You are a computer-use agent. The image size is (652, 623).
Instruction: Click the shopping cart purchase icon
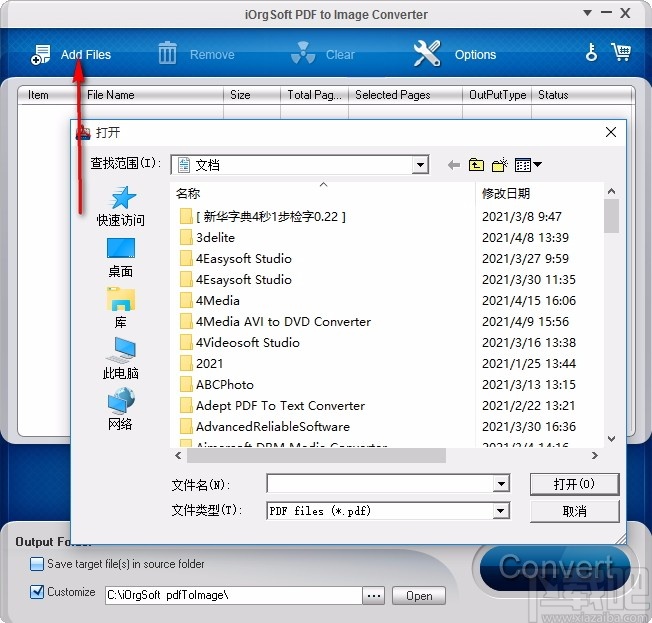[621, 52]
